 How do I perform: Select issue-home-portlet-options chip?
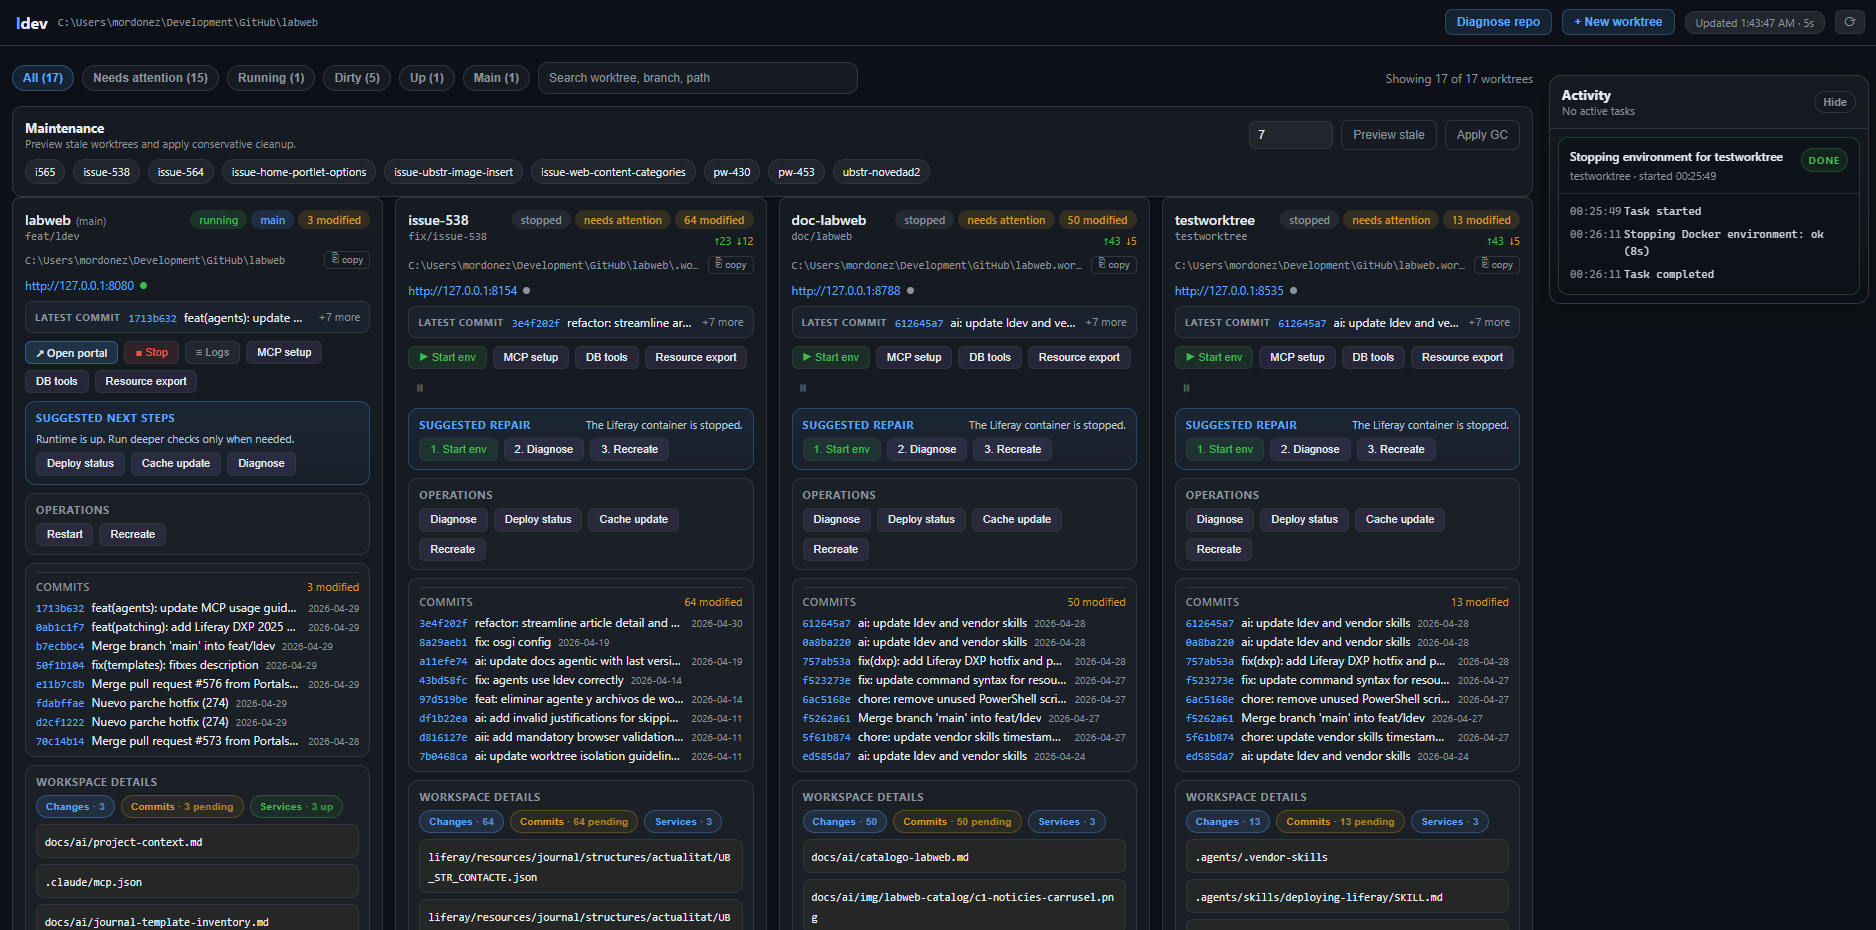pyautogui.click(x=299, y=172)
